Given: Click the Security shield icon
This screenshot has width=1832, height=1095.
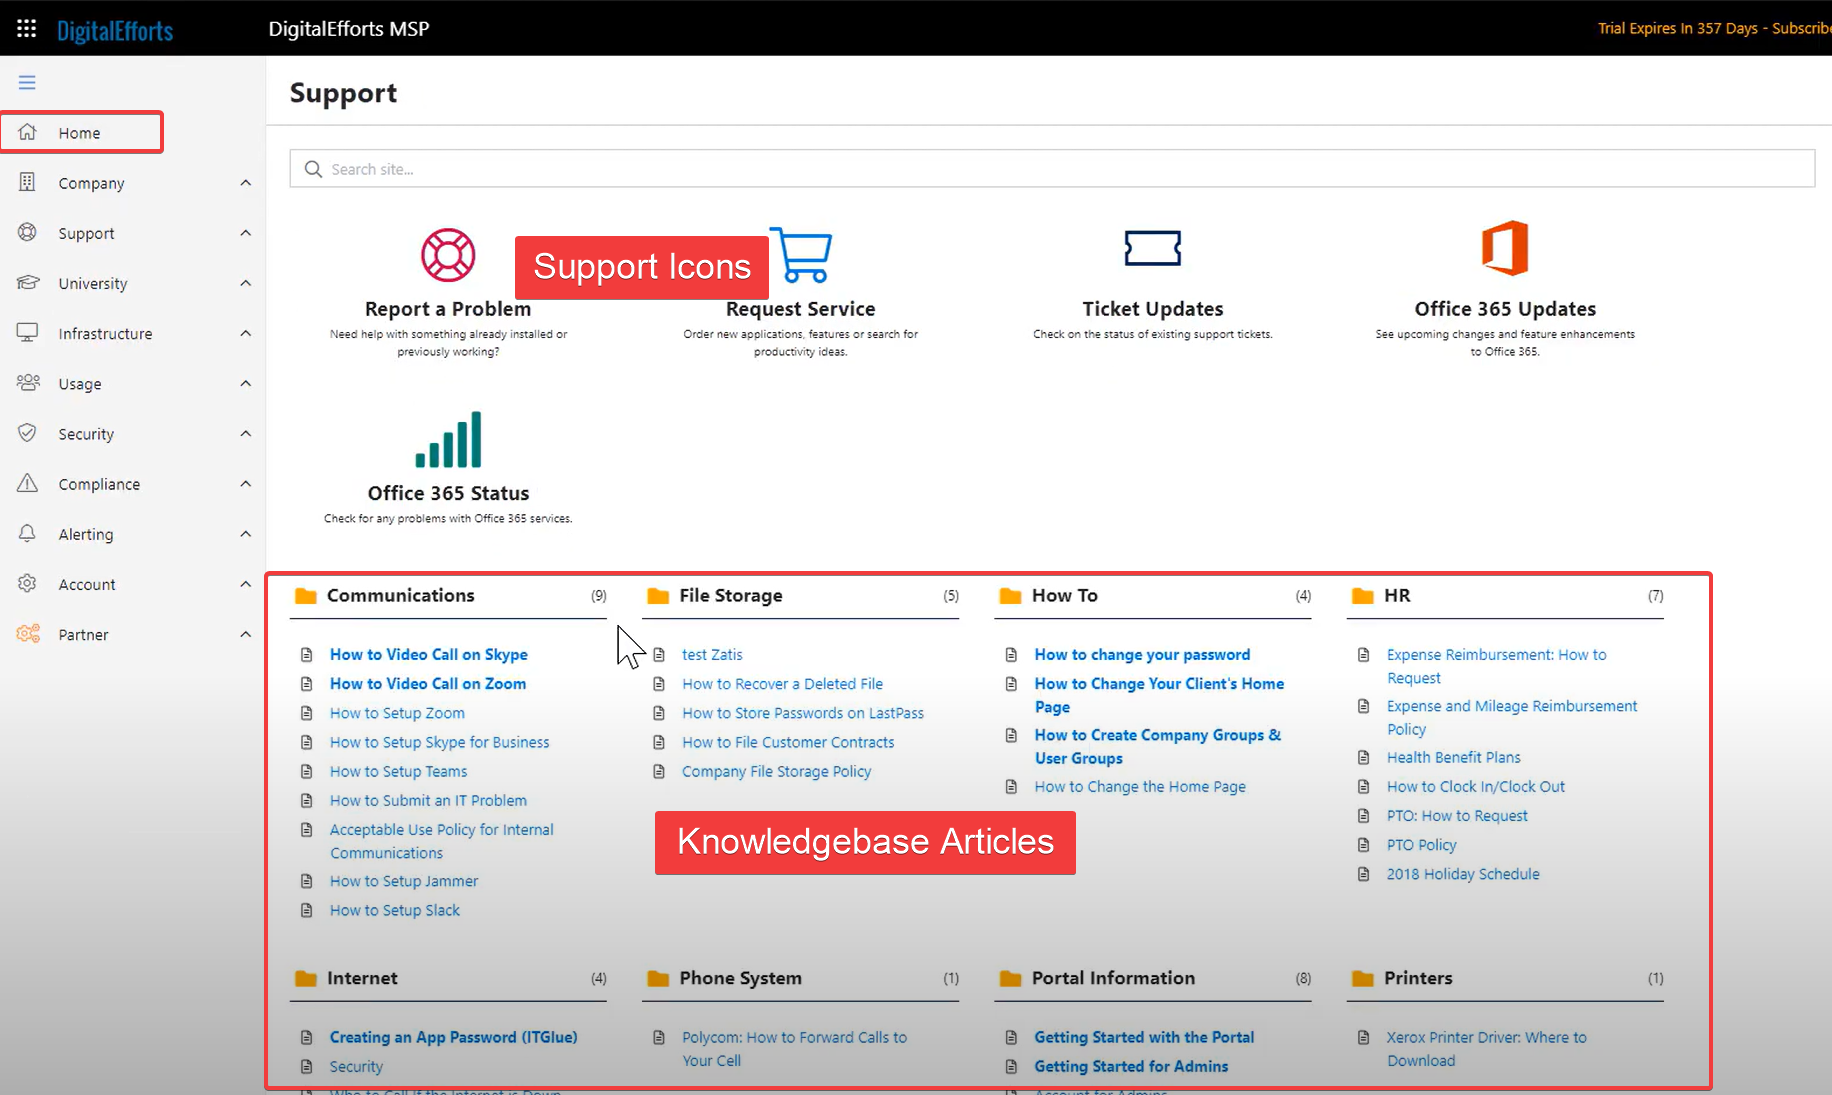Looking at the screenshot, I should 28,432.
